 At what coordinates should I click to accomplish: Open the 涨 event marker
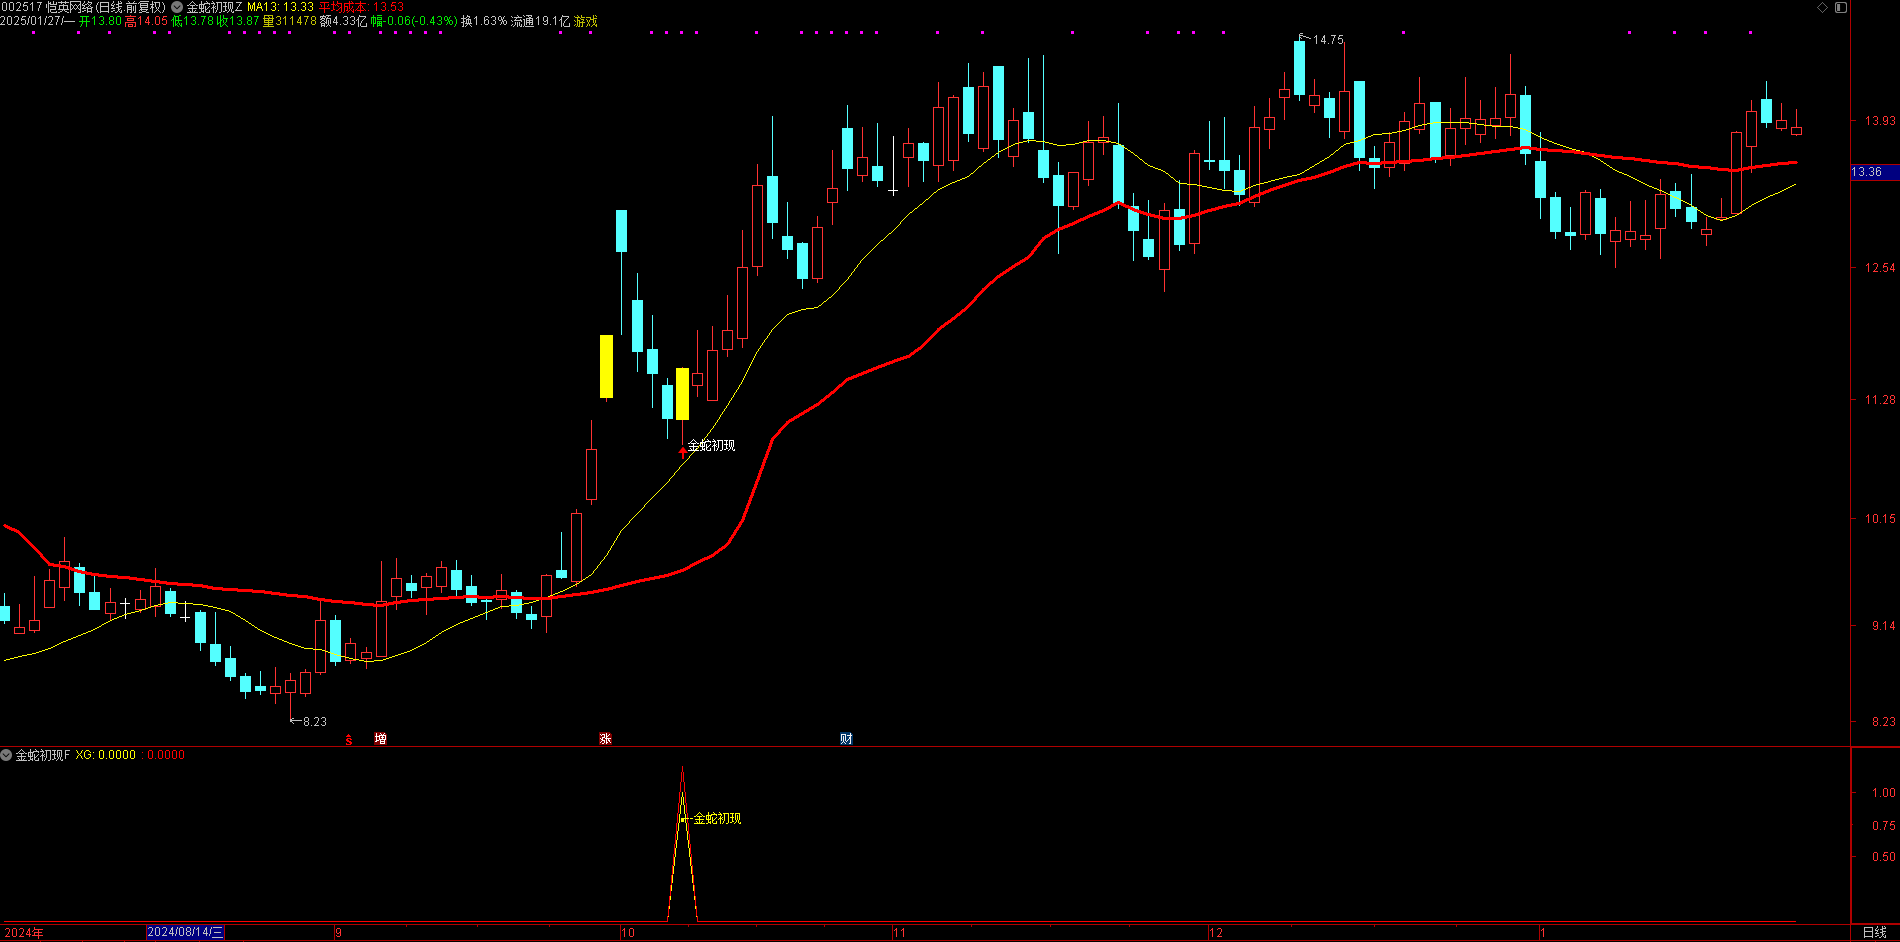605,739
